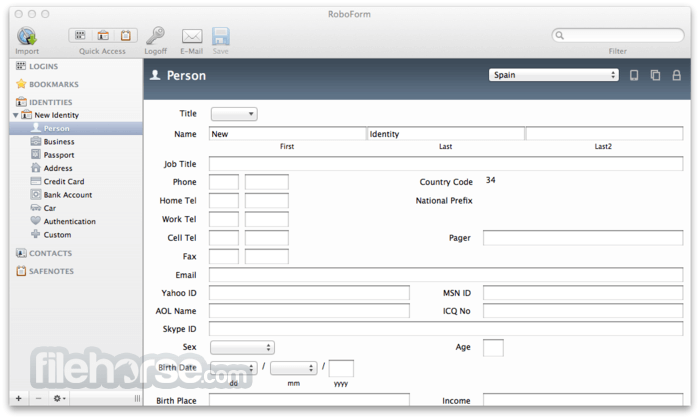The width and height of the screenshot is (700, 419).
Task: Click the Filter search box
Action: (618, 35)
